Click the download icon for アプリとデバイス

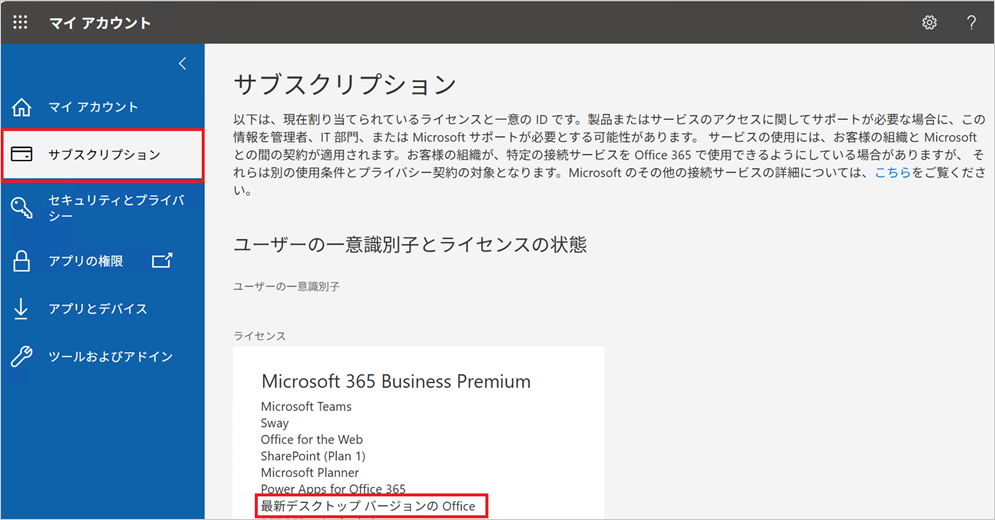coord(21,309)
